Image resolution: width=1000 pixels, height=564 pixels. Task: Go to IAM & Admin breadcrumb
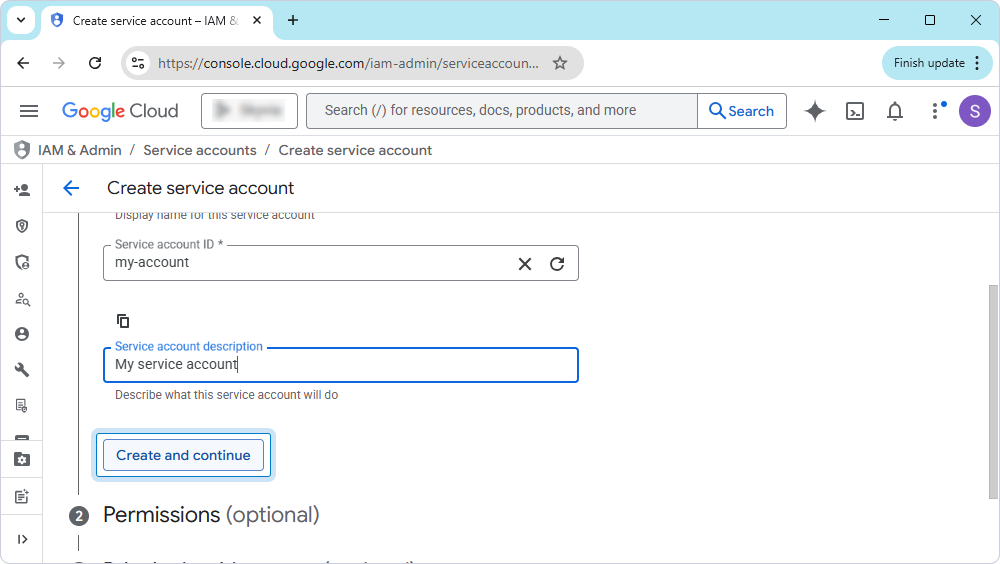[x=80, y=151]
